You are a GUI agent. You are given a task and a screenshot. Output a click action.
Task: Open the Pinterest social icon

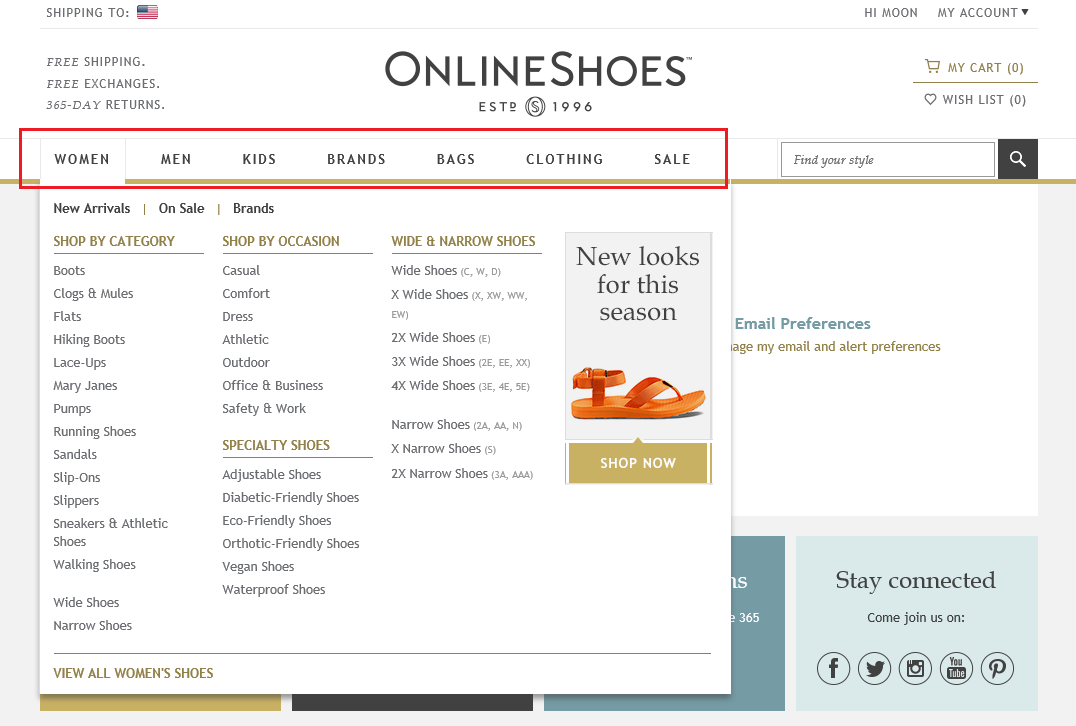(x=997, y=668)
